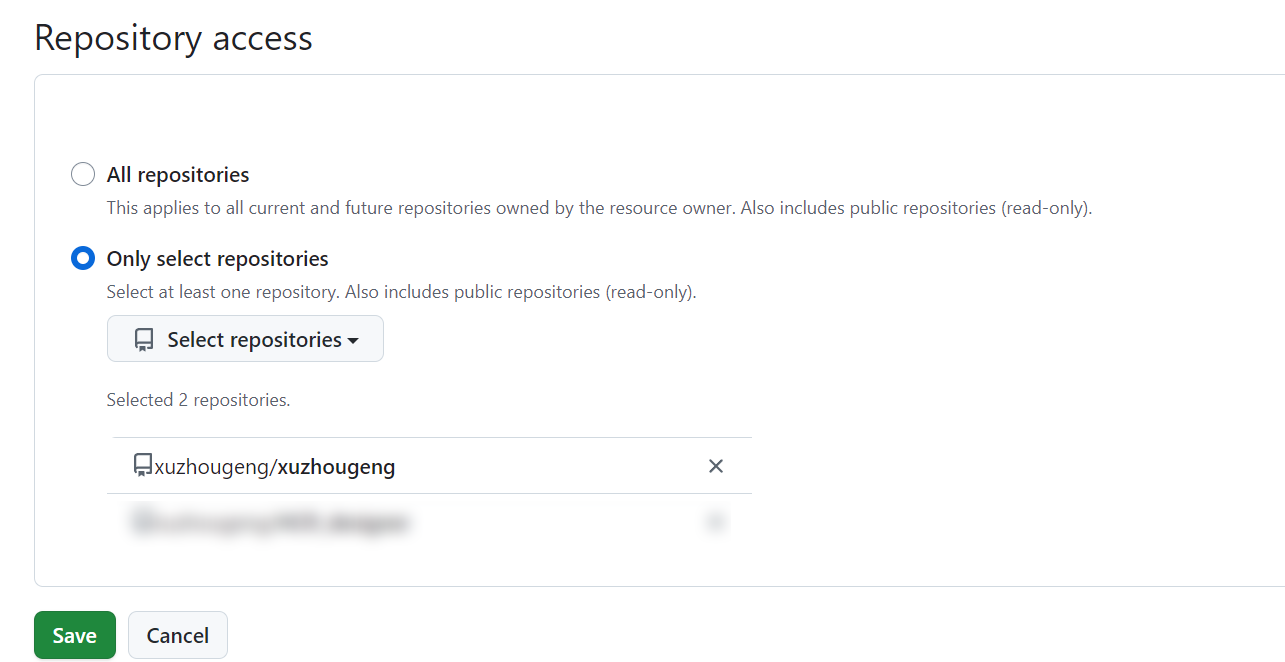Click the bold xuzhougeng repo name portion
1285x662 pixels.
tap(337, 467)
